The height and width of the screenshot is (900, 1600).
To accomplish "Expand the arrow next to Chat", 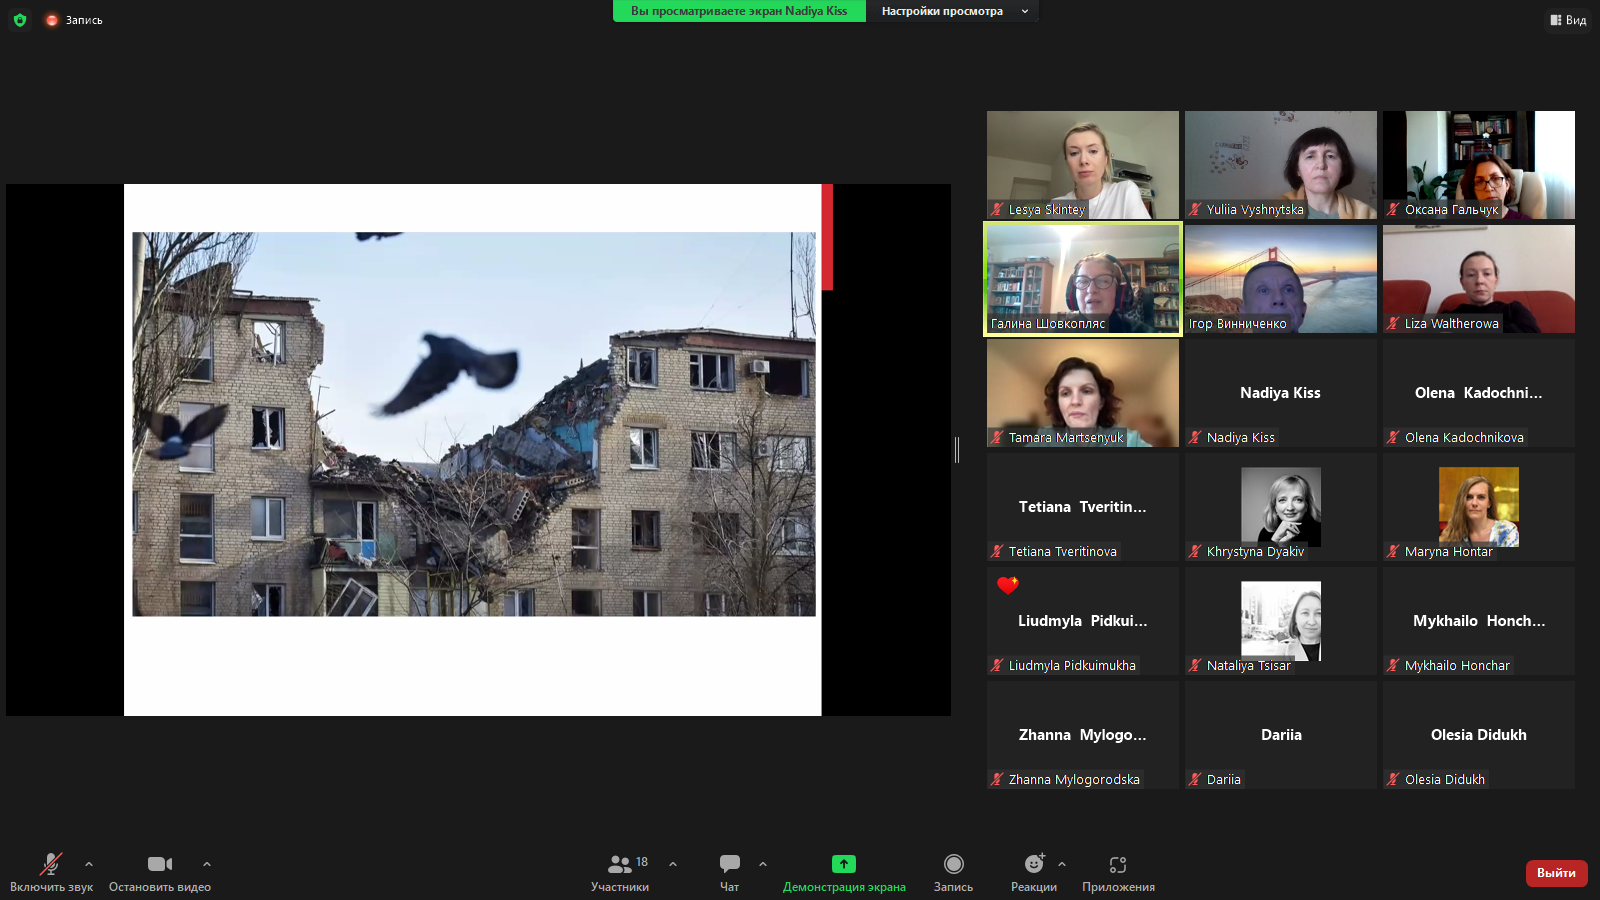I will tap(763, 864).
